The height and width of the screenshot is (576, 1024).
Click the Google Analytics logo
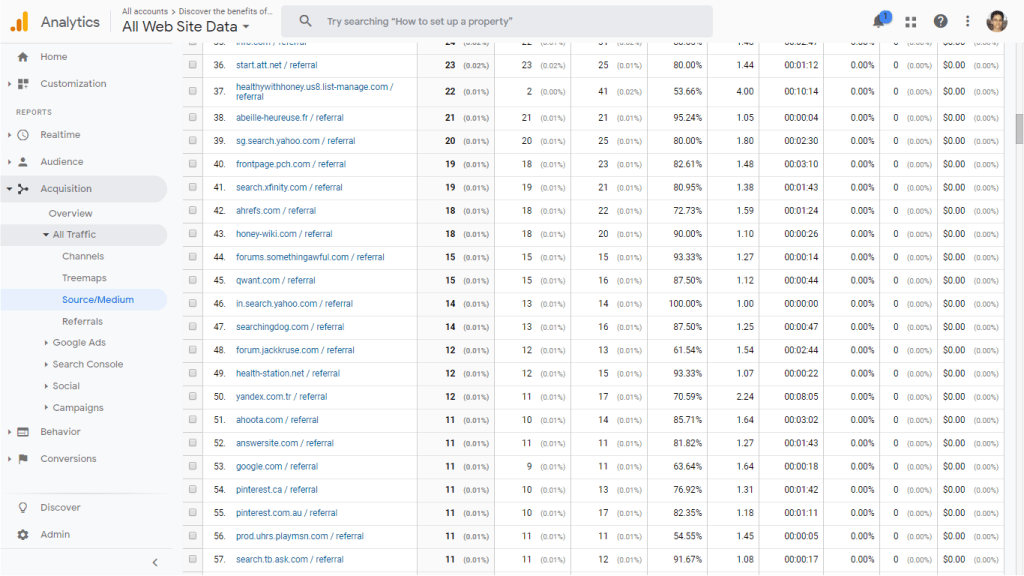(20, 22)
